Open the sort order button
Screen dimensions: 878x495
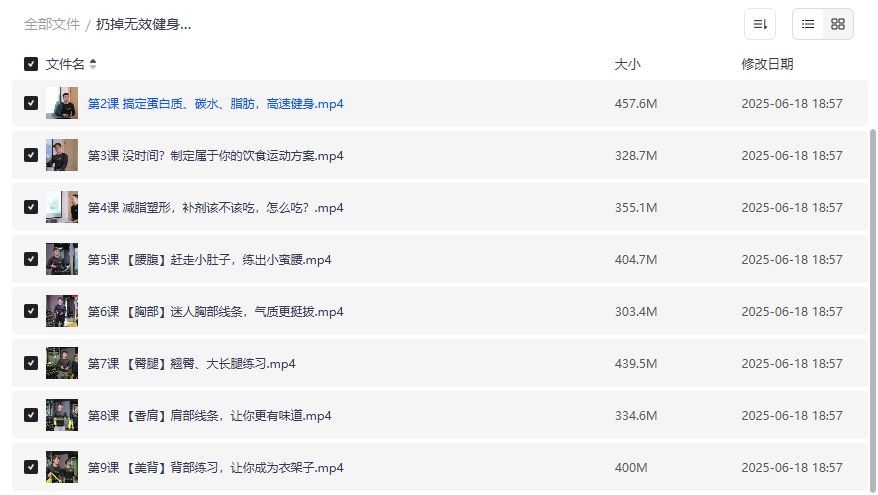(760, 24)
